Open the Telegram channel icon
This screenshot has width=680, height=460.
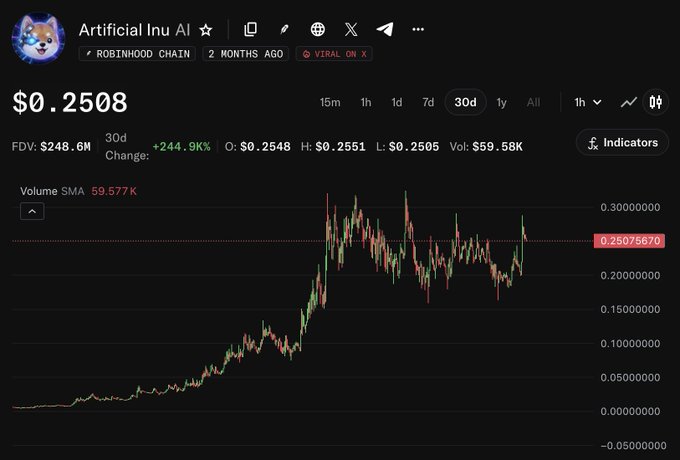click(x=385, y=29)
